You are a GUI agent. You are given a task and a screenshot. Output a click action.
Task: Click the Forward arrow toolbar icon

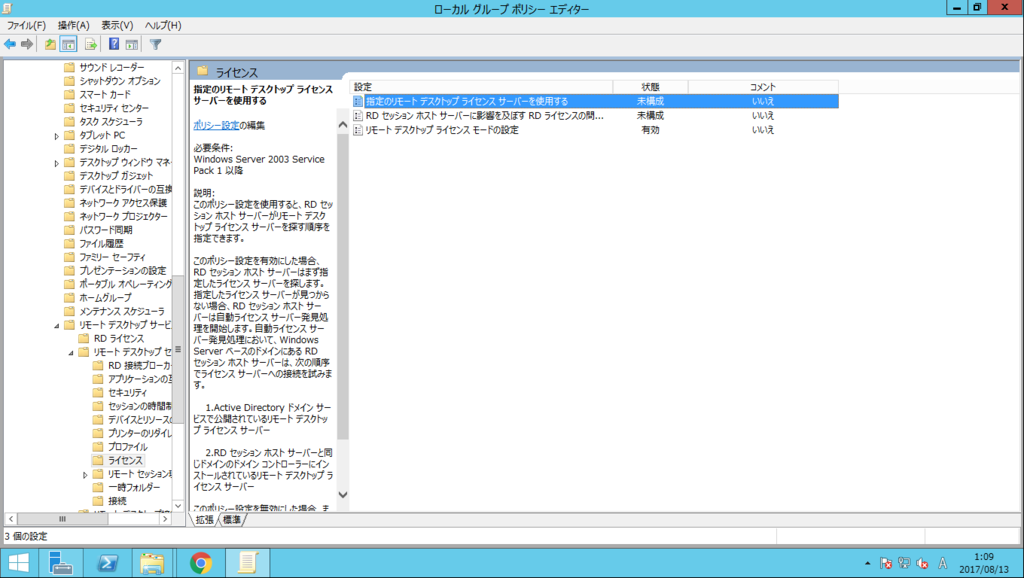tap(27, 44)
